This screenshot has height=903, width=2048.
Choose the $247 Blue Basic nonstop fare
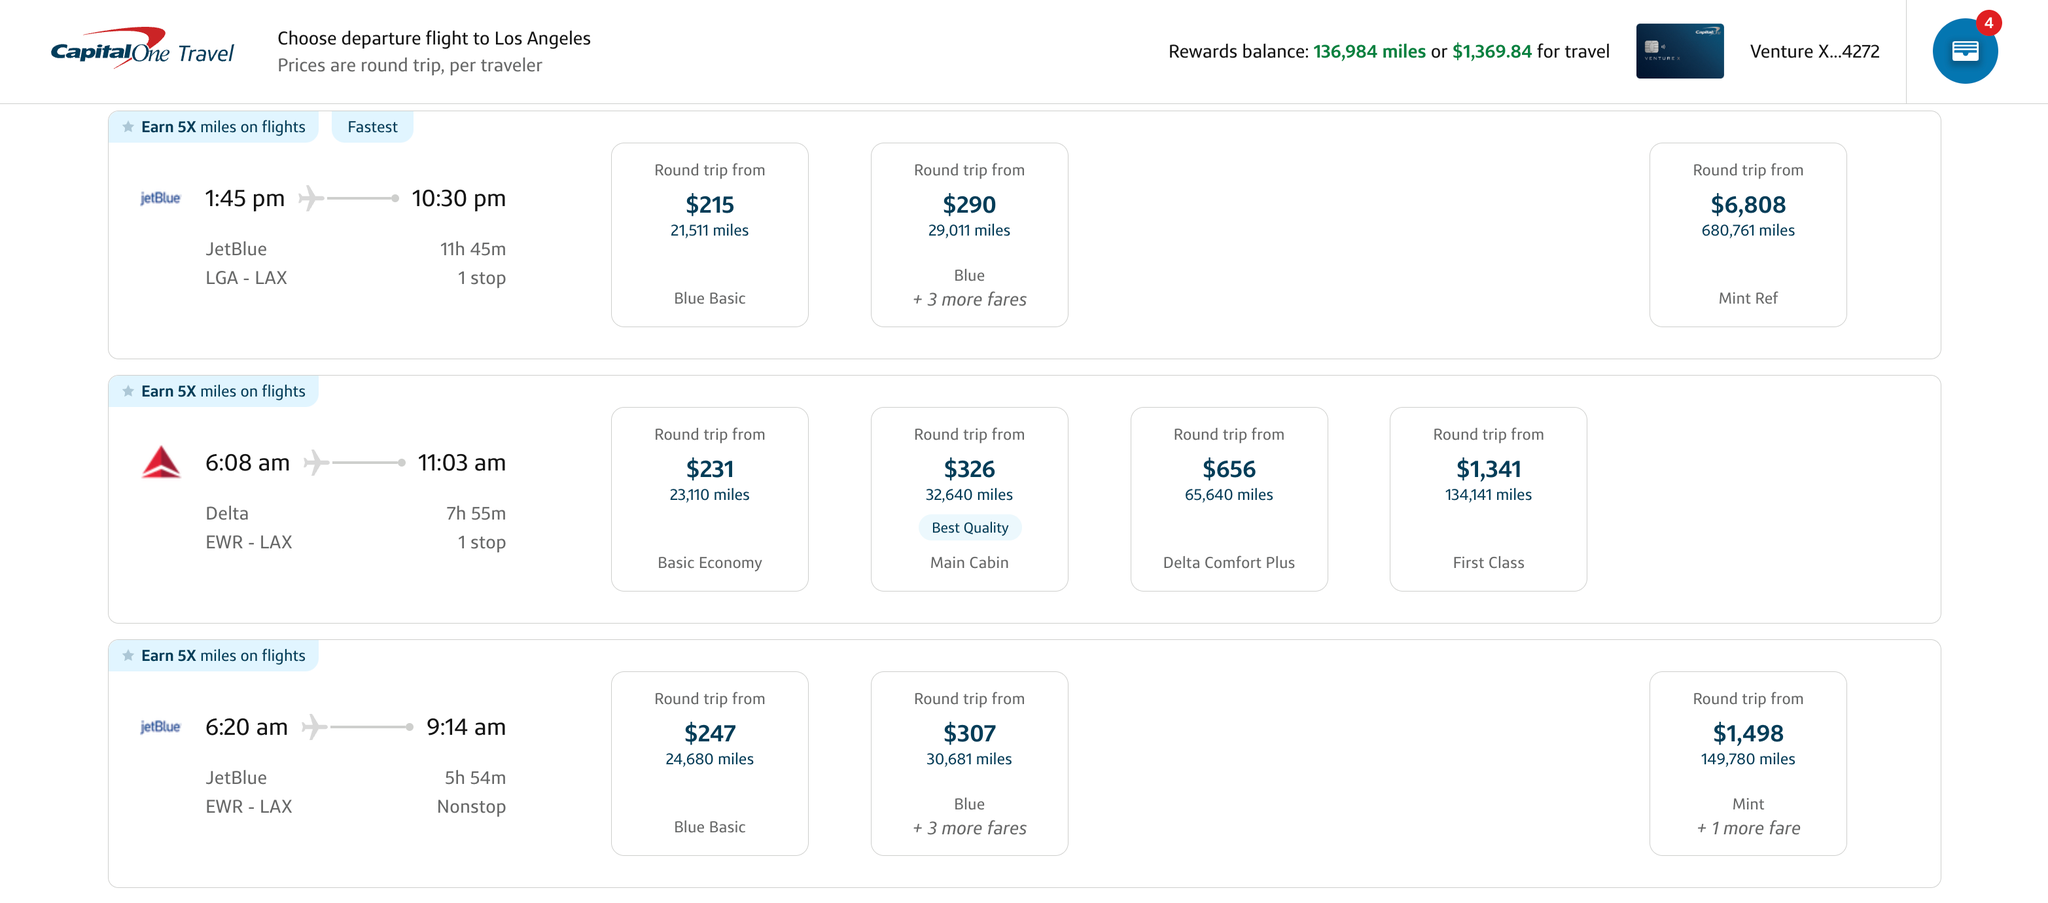pyautogui.click(x=709, y=763)
